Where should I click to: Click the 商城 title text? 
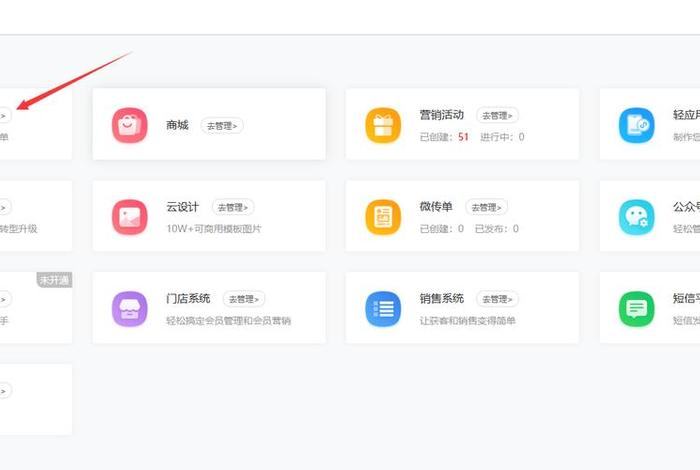(177, 125)
